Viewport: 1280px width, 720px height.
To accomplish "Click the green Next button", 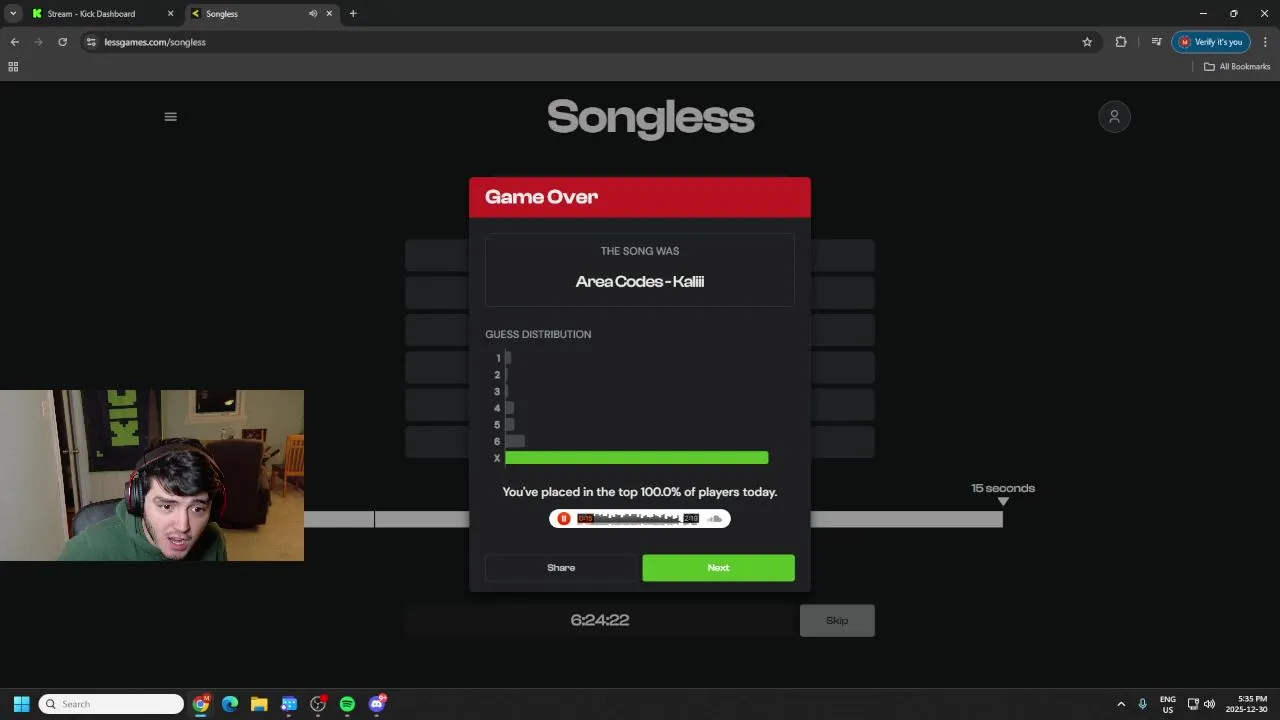I will coord(718,568).
